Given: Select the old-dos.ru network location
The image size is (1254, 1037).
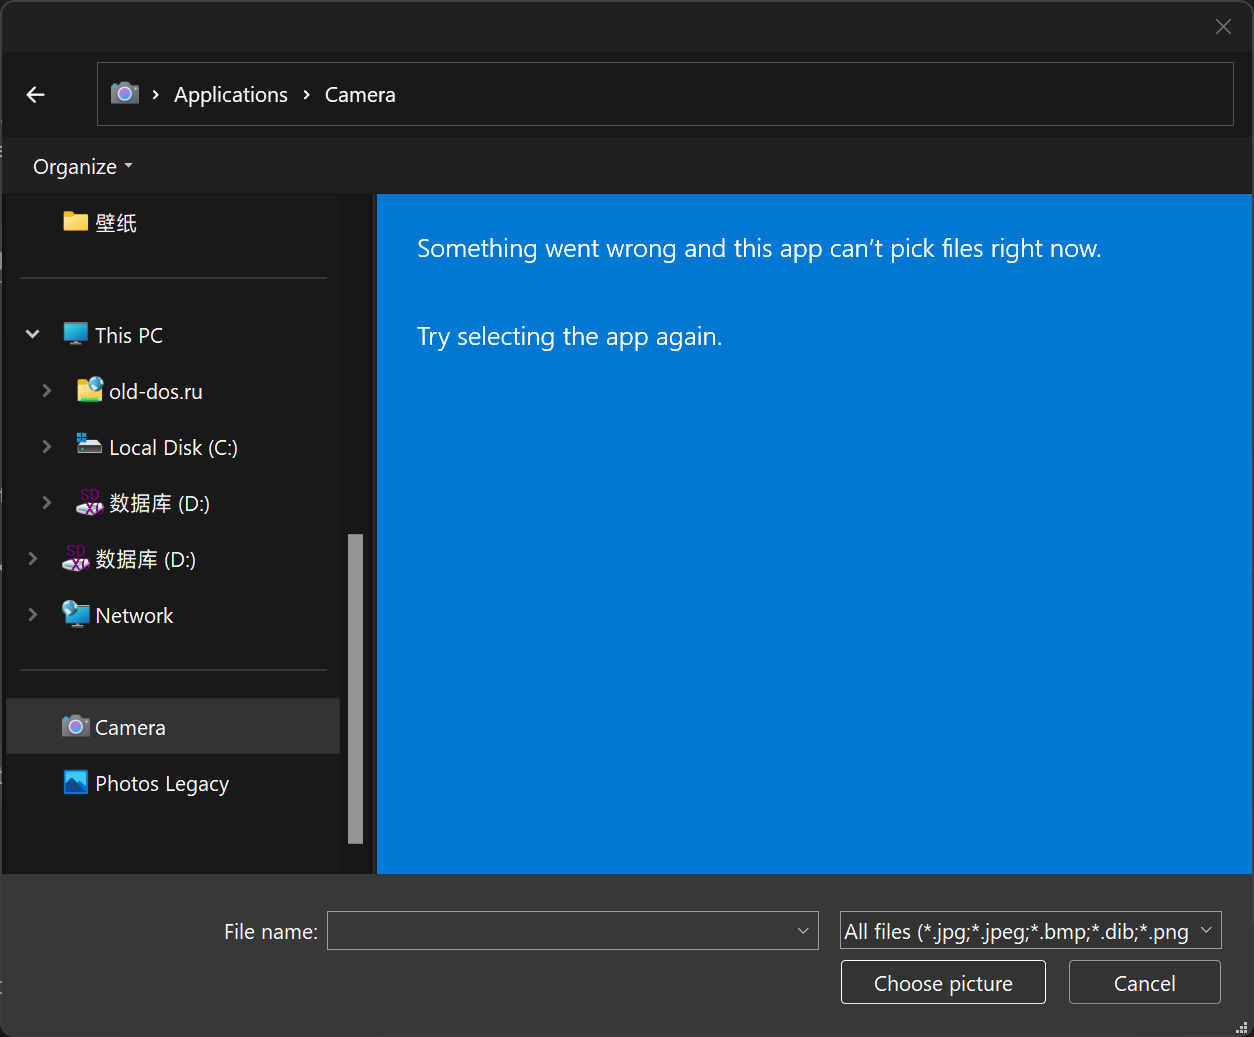Looking at the screenshot, I should 155,392.
